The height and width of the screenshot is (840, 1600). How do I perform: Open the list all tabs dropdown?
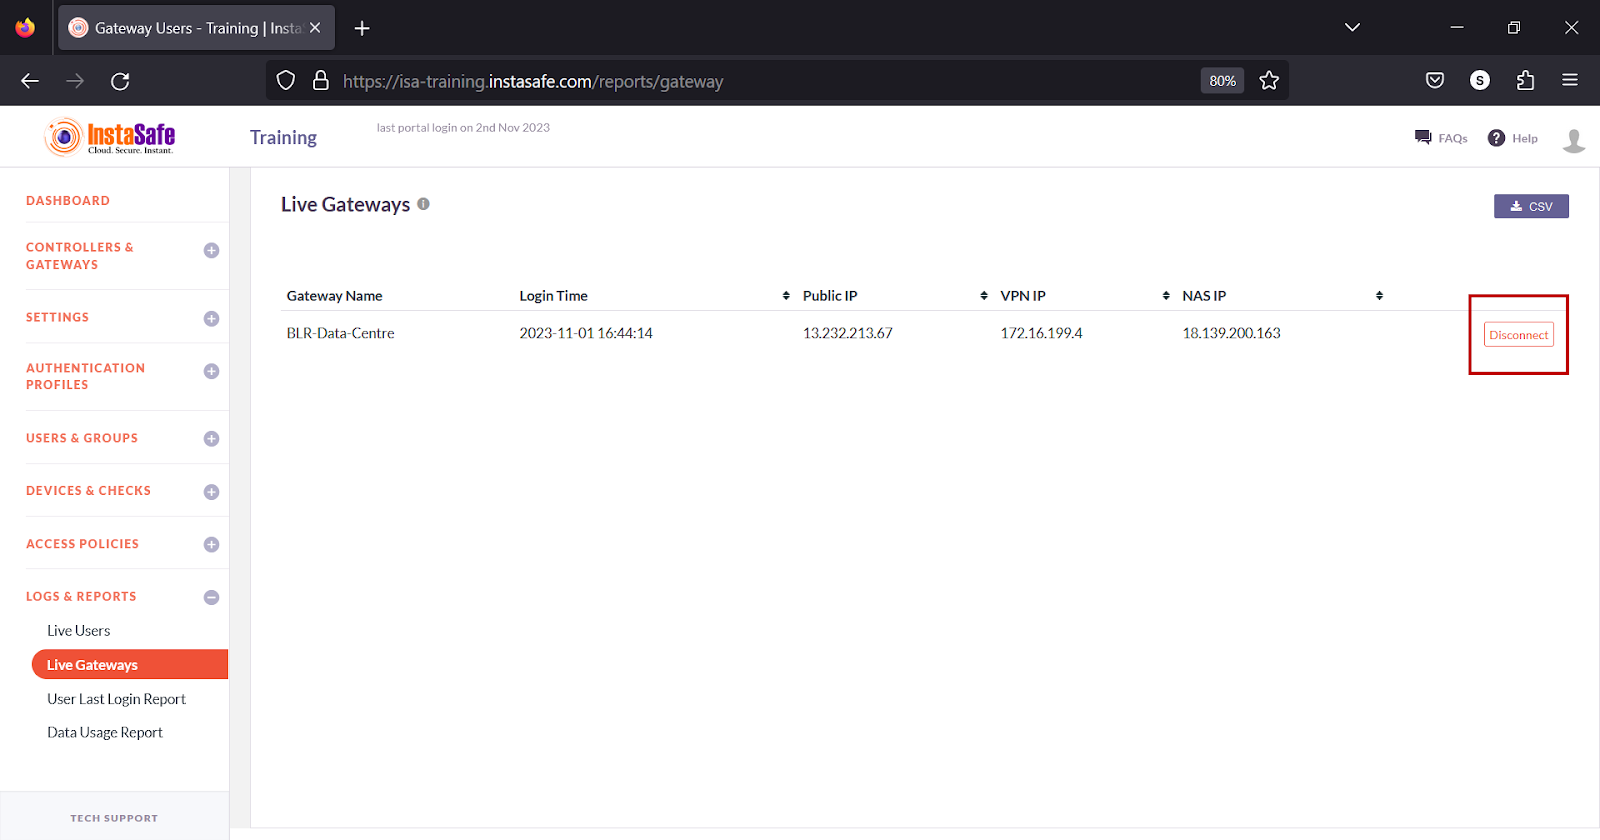[x=1352, y=28]
